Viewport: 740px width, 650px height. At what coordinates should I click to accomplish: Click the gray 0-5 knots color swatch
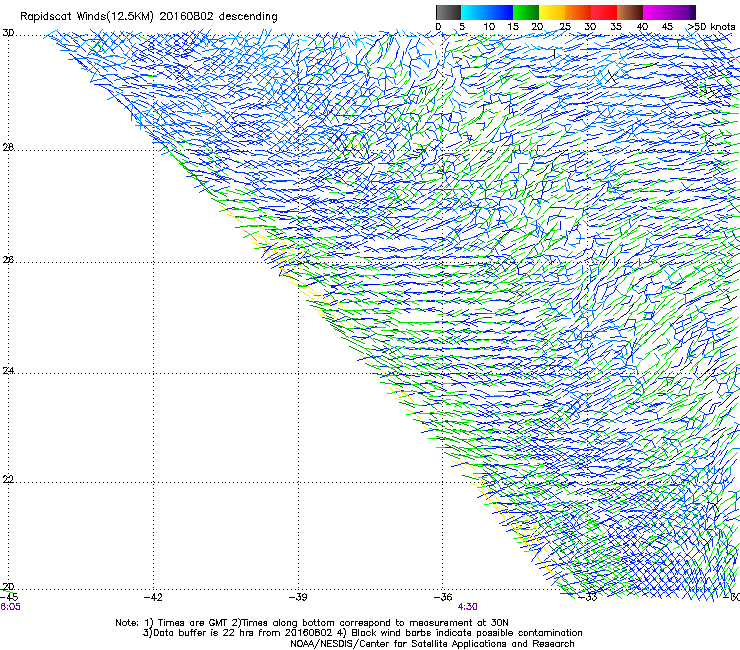point(448,12)
